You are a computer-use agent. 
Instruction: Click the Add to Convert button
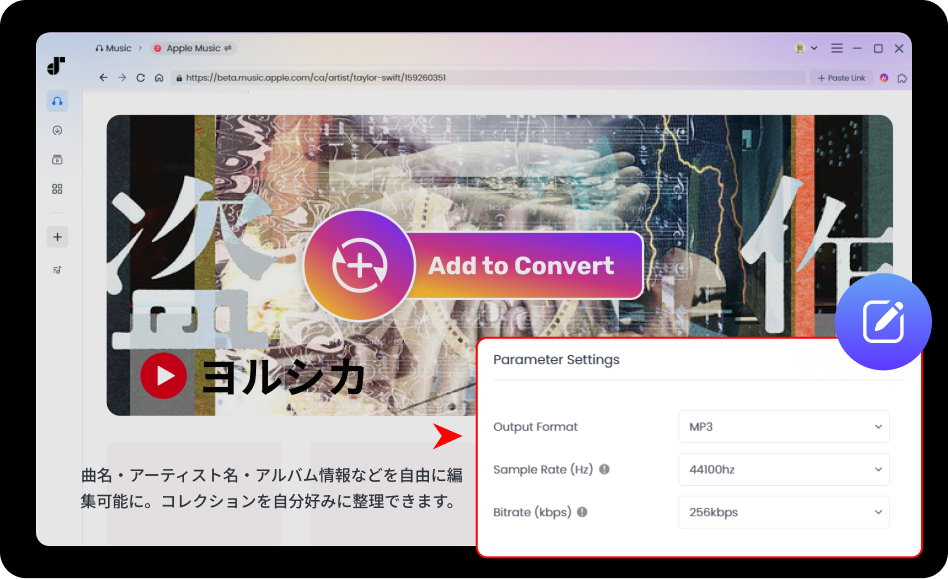coord(522,265)
